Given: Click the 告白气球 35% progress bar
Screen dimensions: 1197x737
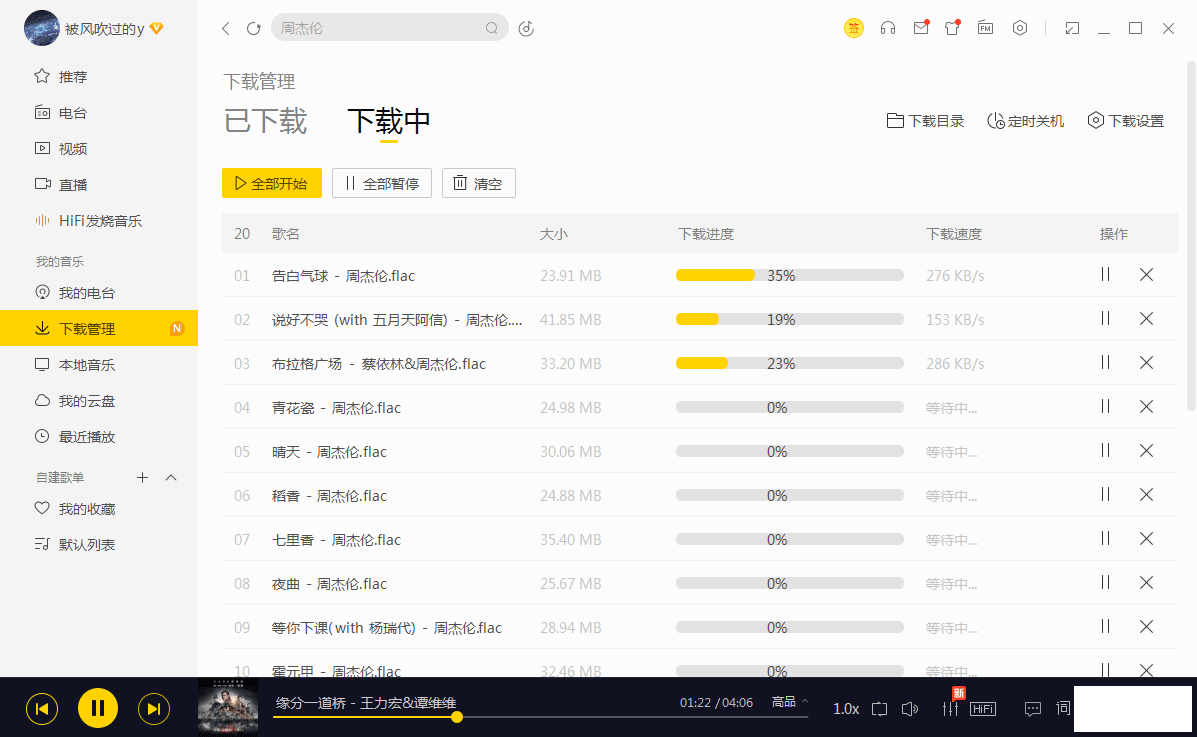Looking at the screenshot, I should point(789,275).
